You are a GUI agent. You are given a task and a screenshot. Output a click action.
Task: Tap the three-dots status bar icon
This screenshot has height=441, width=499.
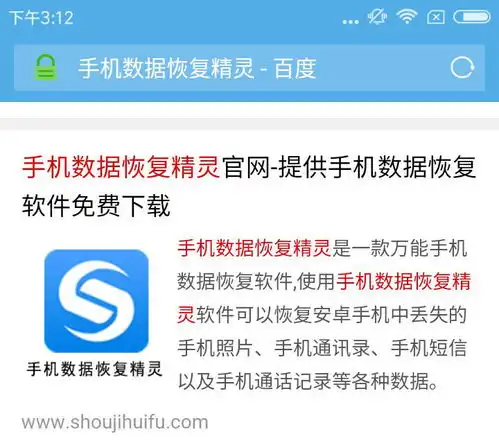point(351,22)
